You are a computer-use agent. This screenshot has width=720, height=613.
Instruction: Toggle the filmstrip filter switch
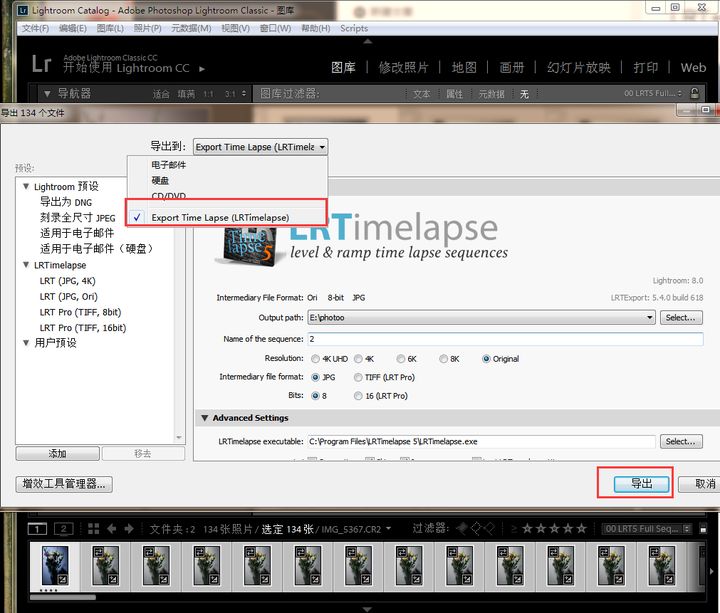click(703, 529)
